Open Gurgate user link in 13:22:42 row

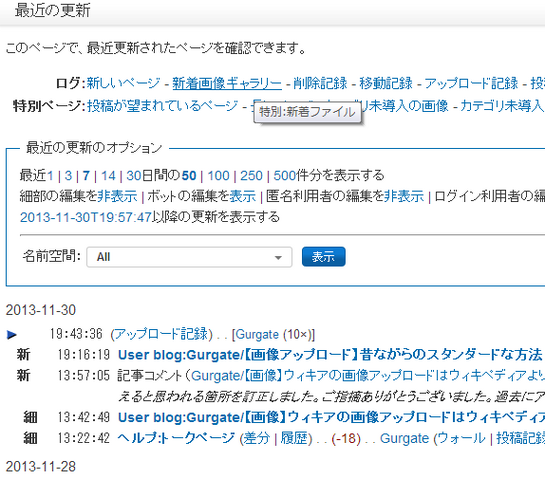click(405, 438)
